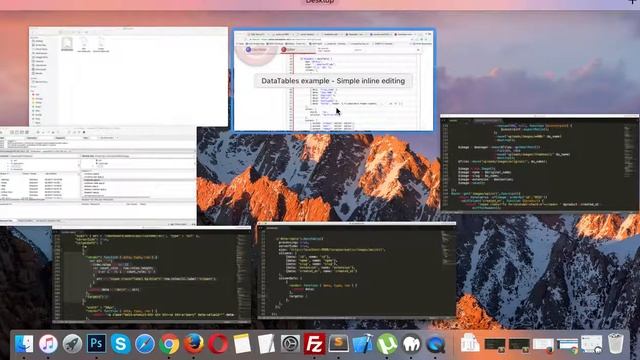The height and width of the screenshot is (360, 640).
Task: Open the Trash in the dock
Action: (x=616, y=344)
